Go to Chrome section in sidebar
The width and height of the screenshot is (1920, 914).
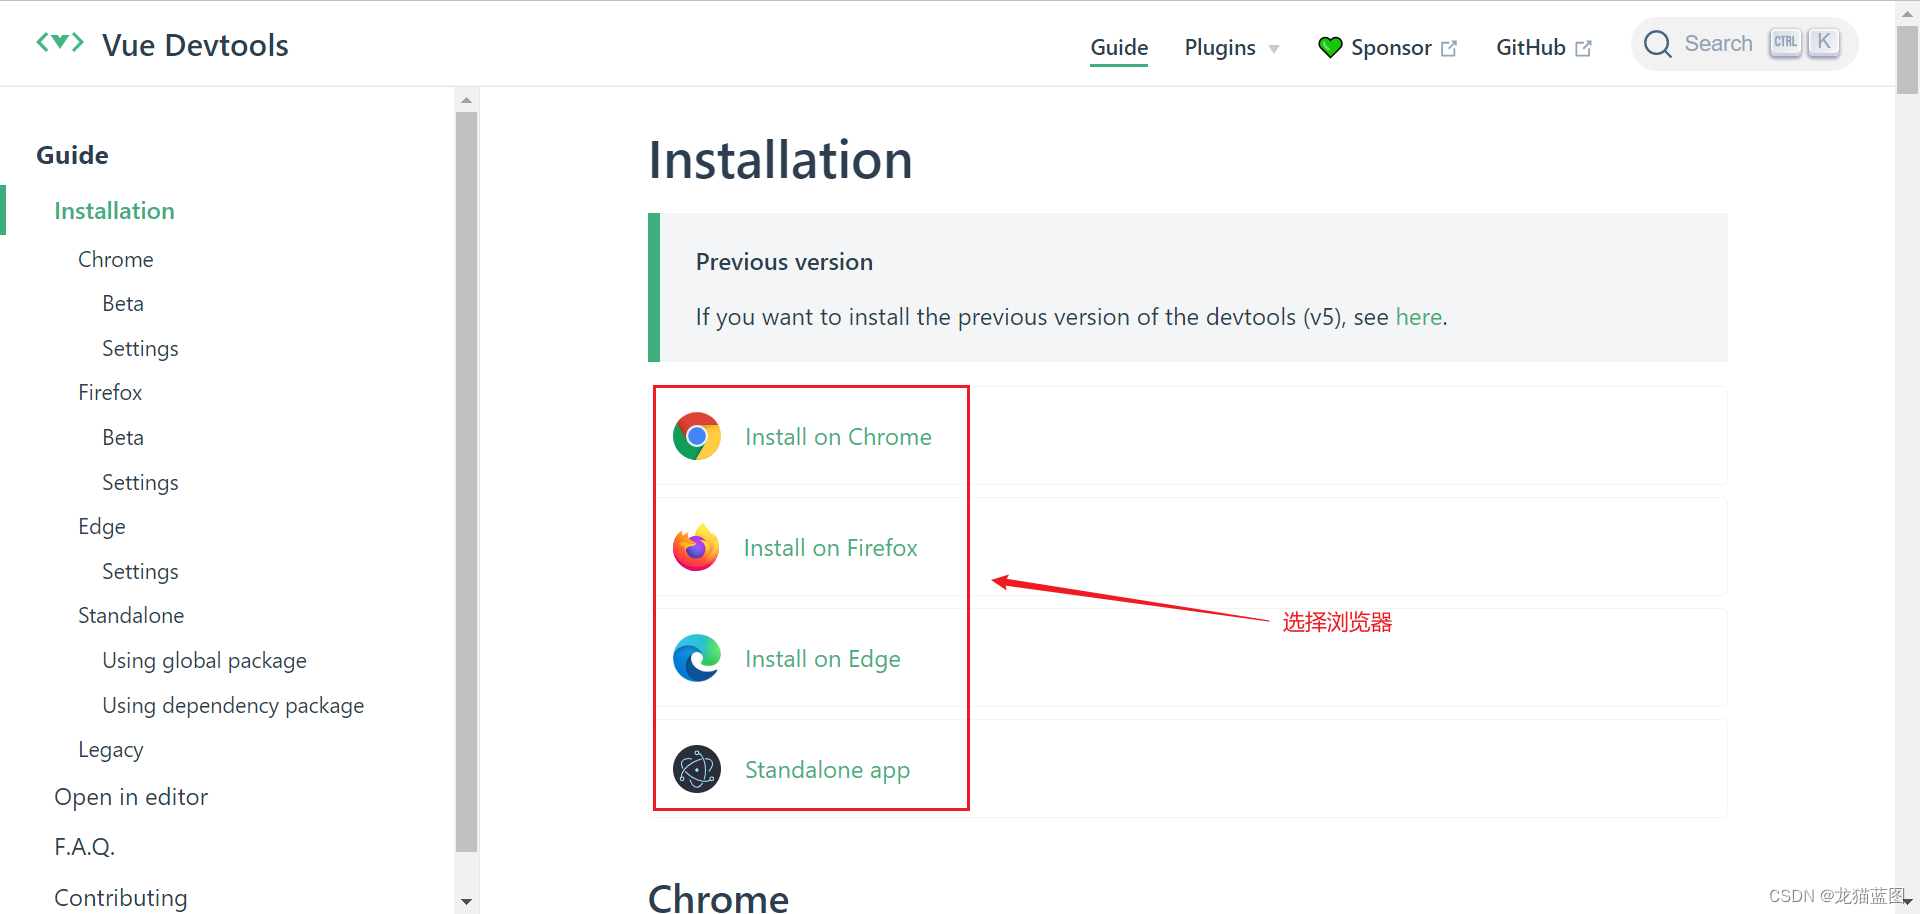[116, 259]
